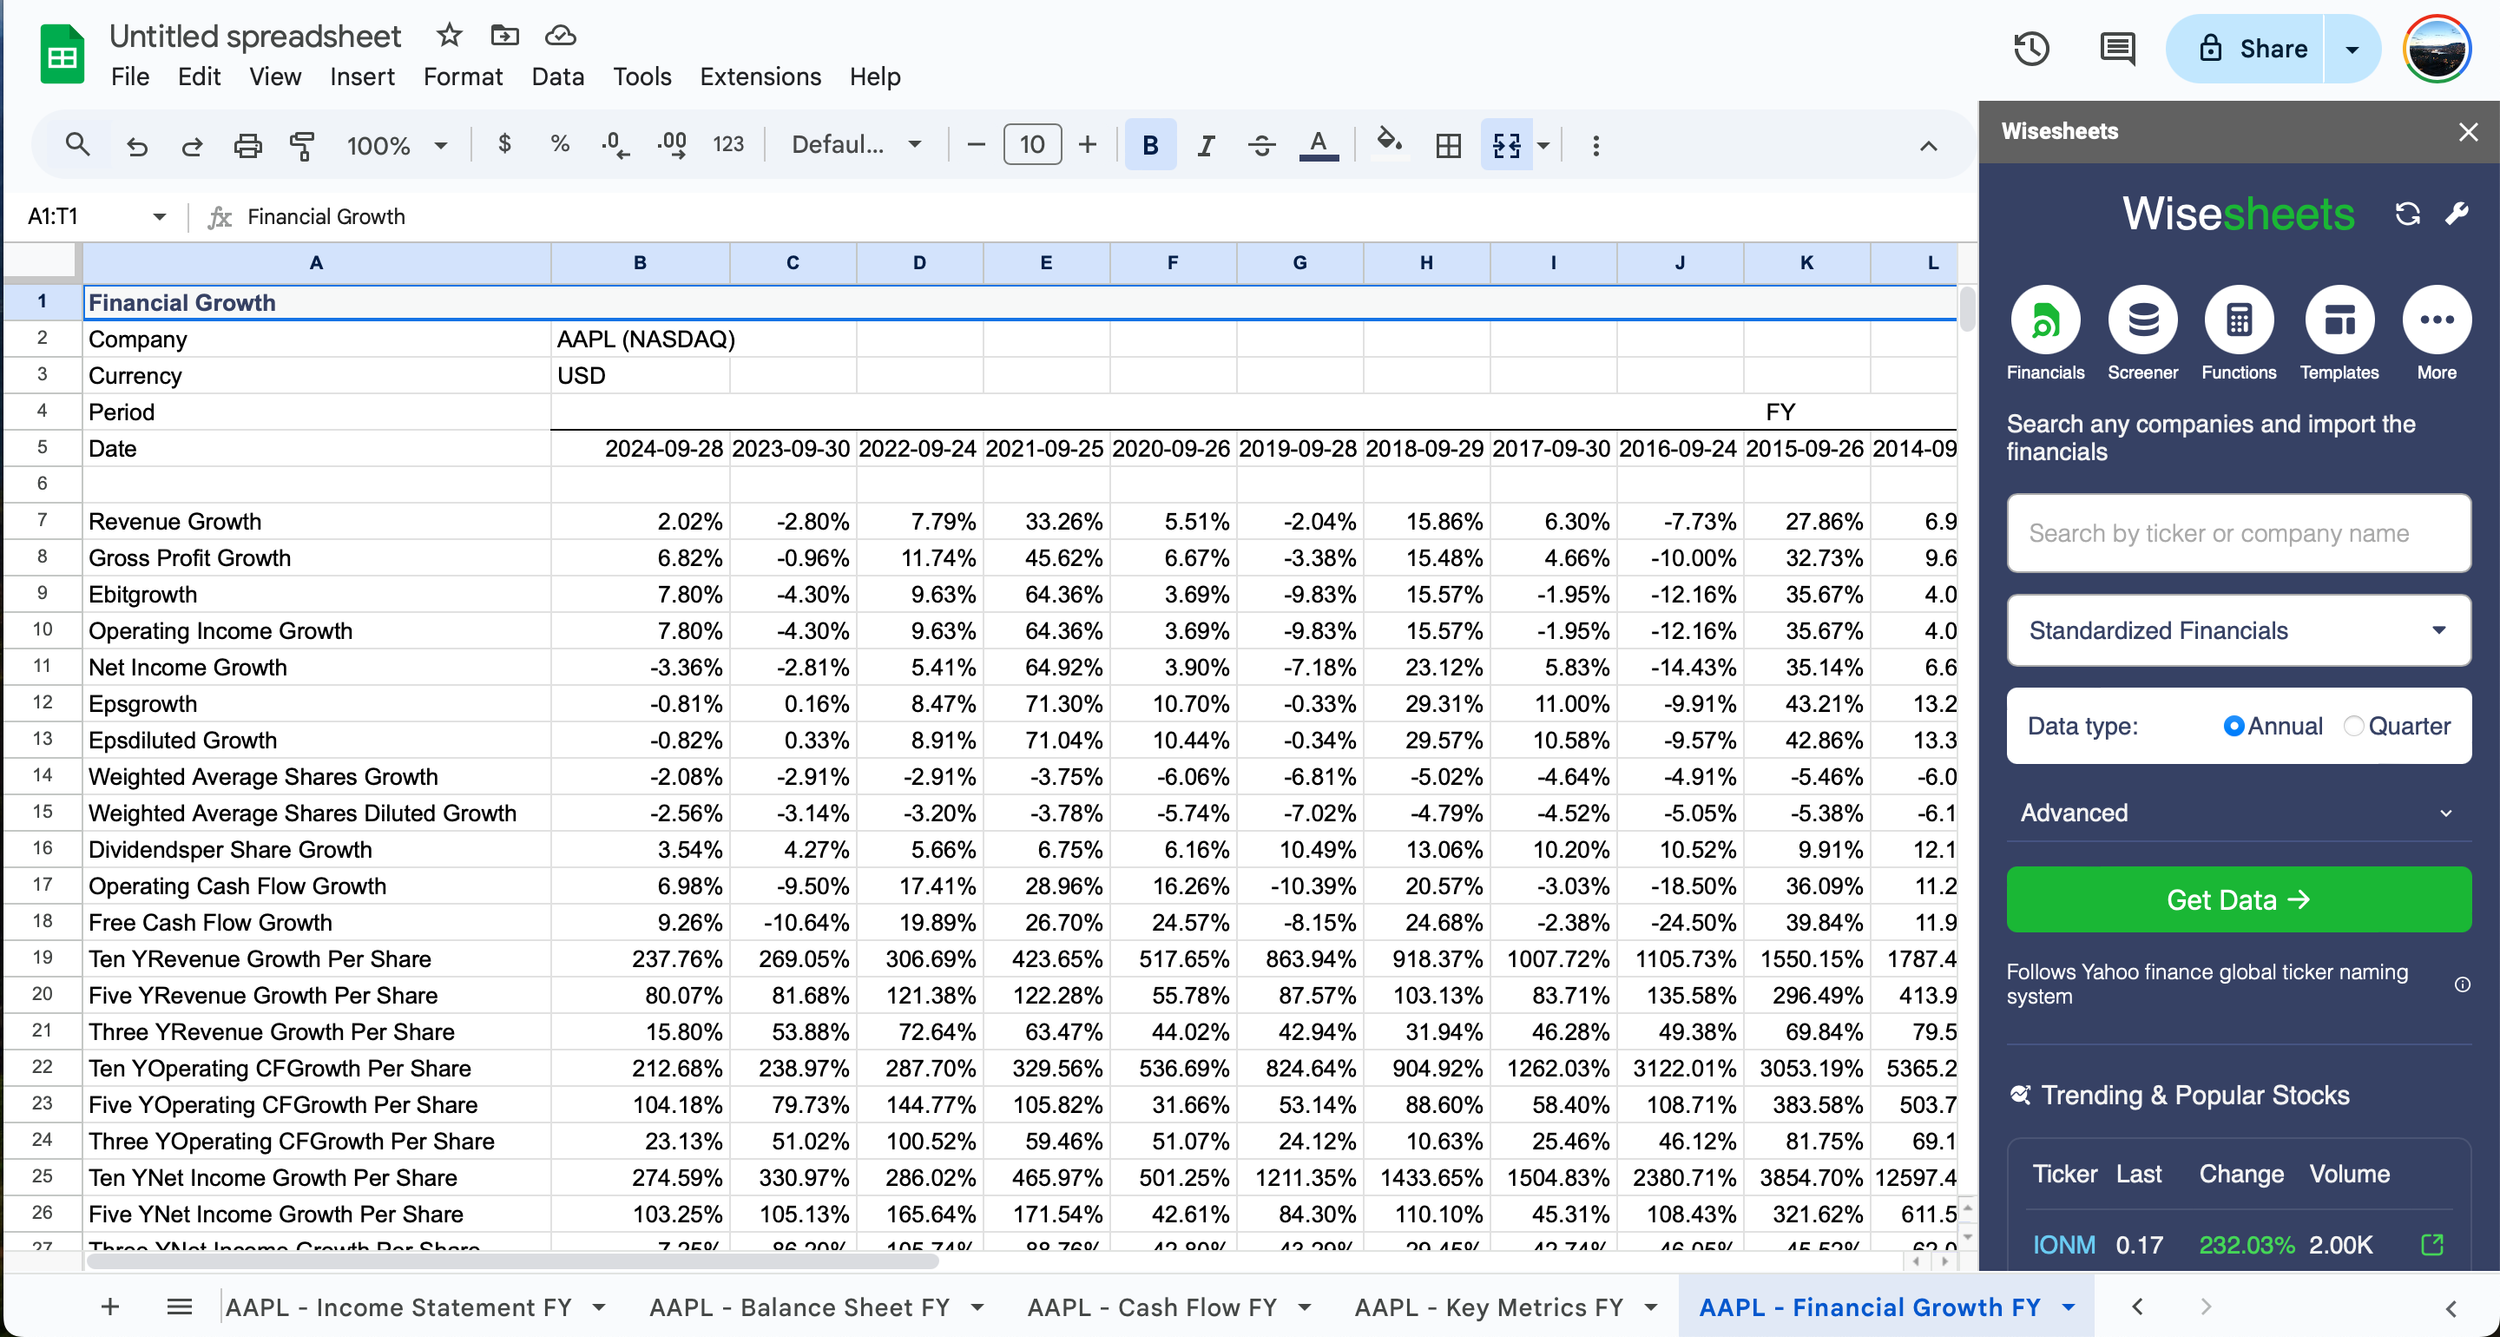Open the Standardized Financials dropdown
This screenshot has width=2500, height=1337.
point(2238,630)
